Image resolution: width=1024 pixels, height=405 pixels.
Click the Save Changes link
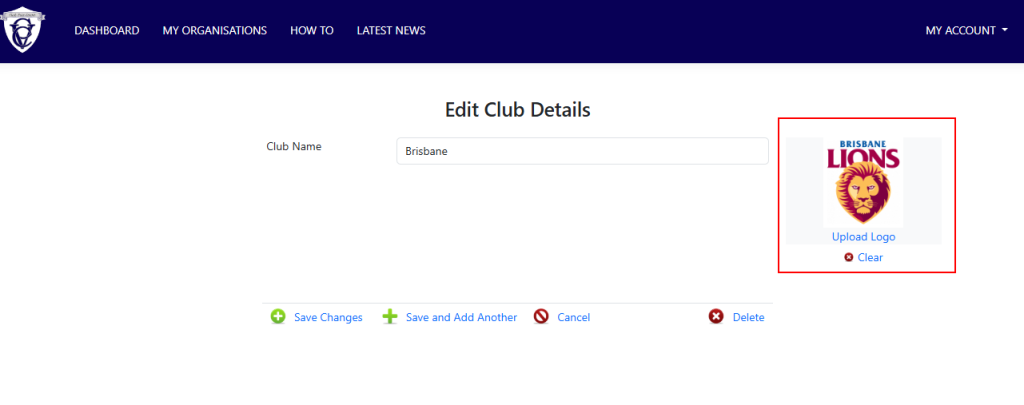click(x=328, y=317)
